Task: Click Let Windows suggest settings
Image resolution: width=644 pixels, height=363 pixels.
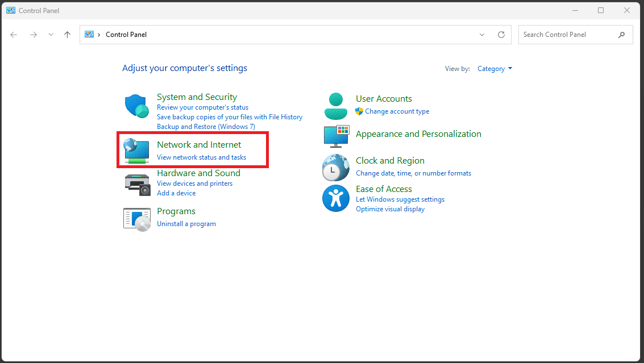Action: pos(400,200)
